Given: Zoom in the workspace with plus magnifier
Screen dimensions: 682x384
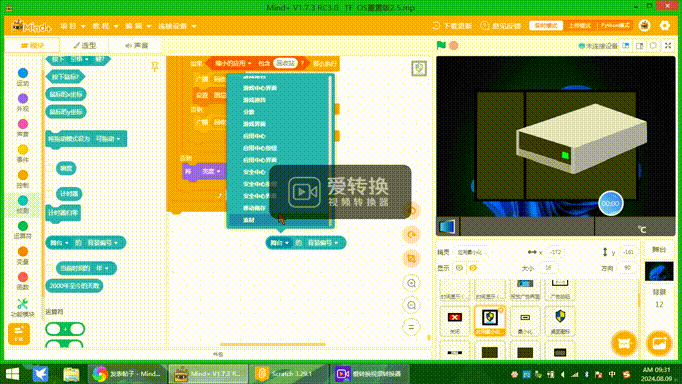Looking at the screenshot, I should tap(411, 283).
